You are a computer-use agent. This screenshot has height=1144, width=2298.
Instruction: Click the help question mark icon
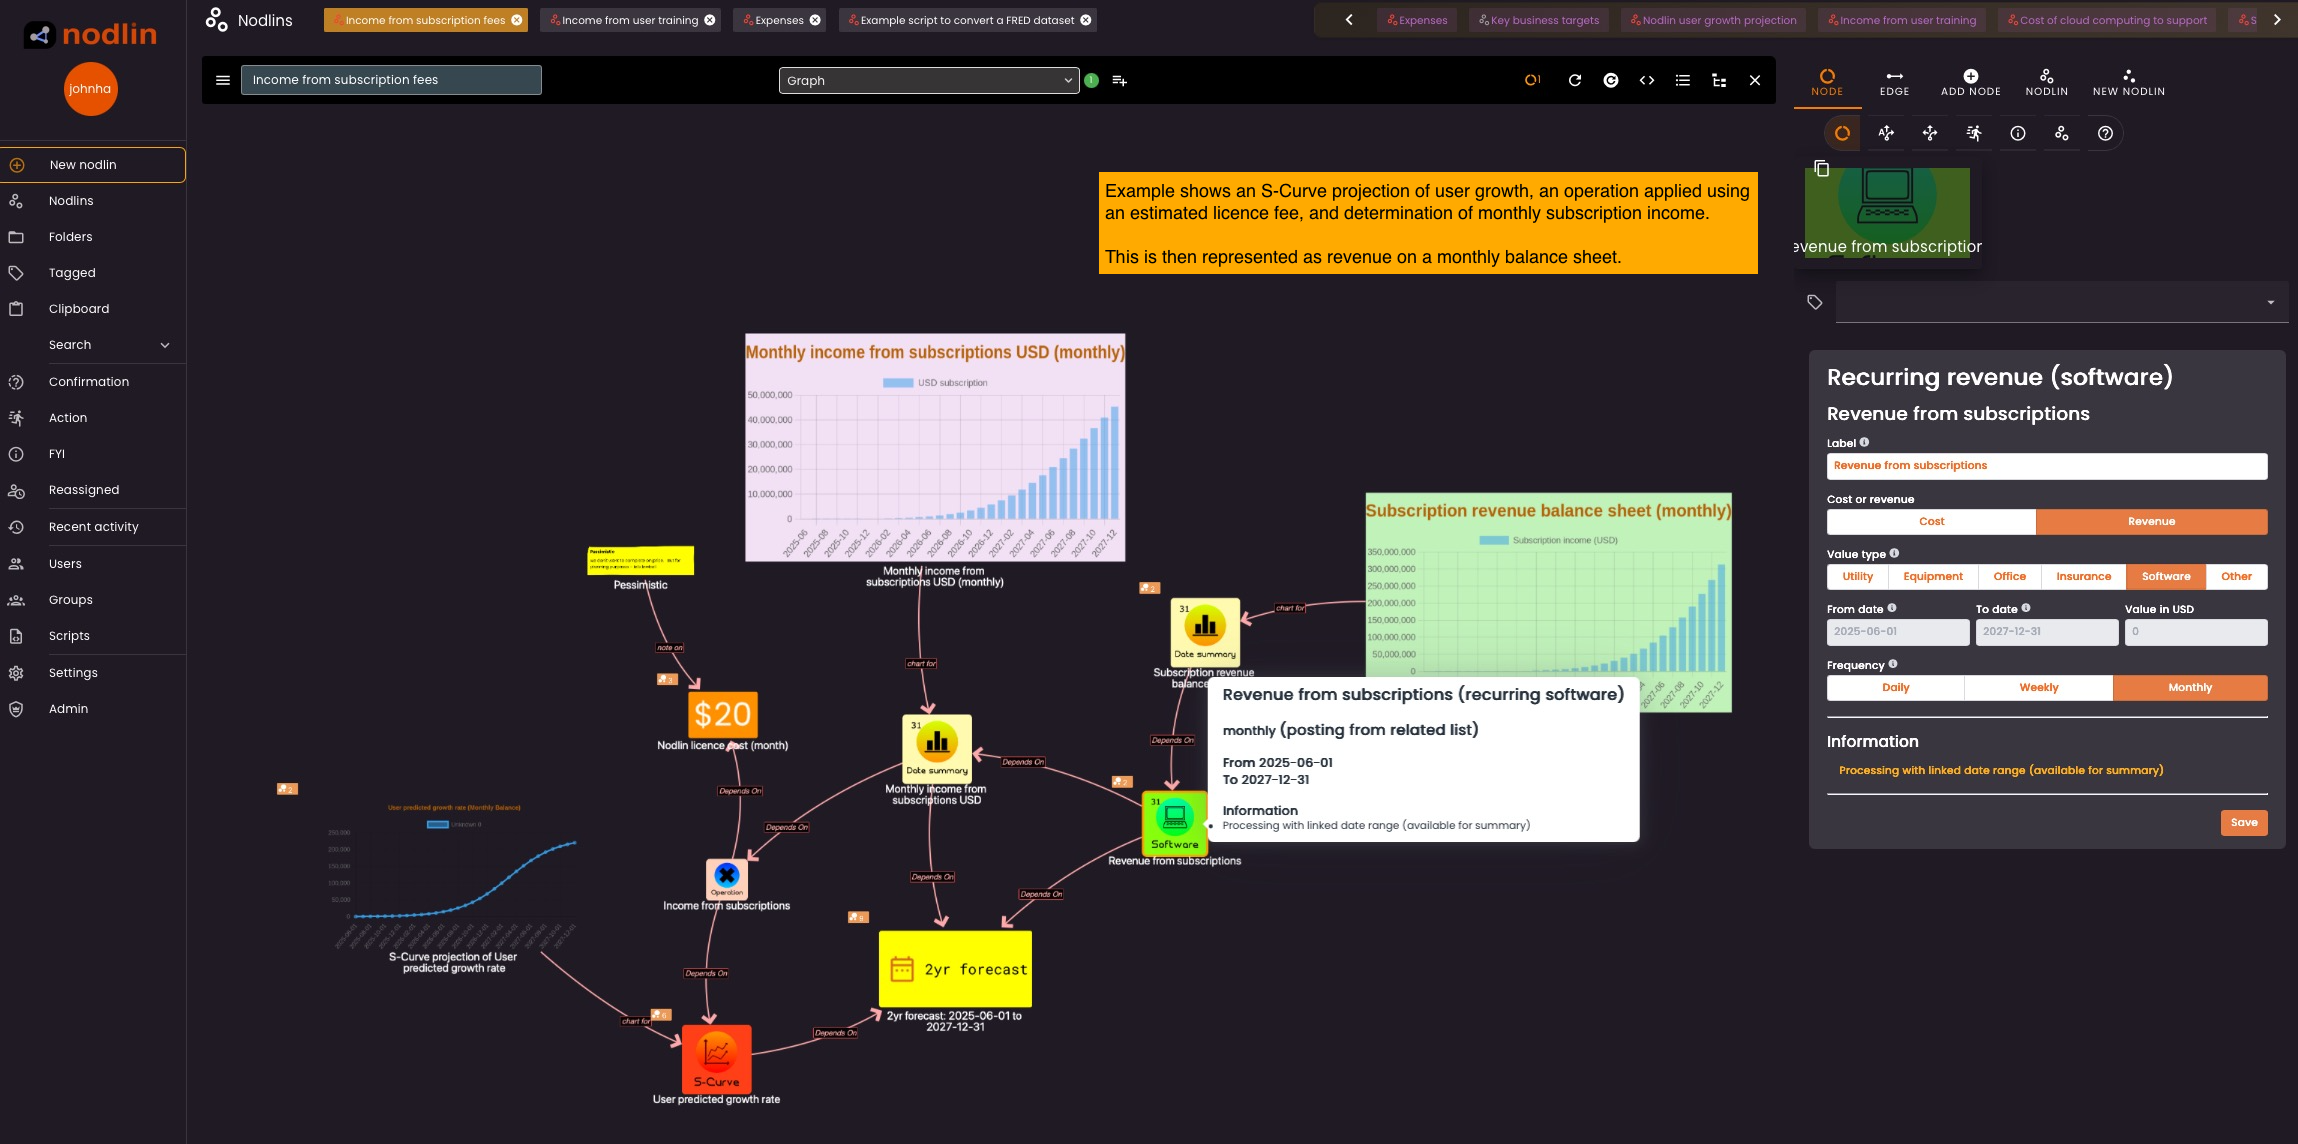pos(2105,133)
